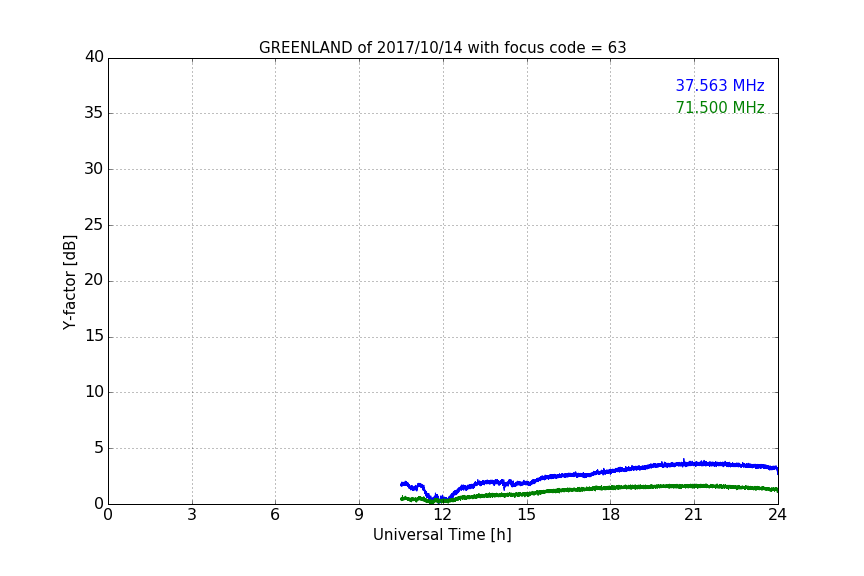The image size is (864, 576).
Task: Click the y-axis tick label '30'
Action: click(94, 169)
